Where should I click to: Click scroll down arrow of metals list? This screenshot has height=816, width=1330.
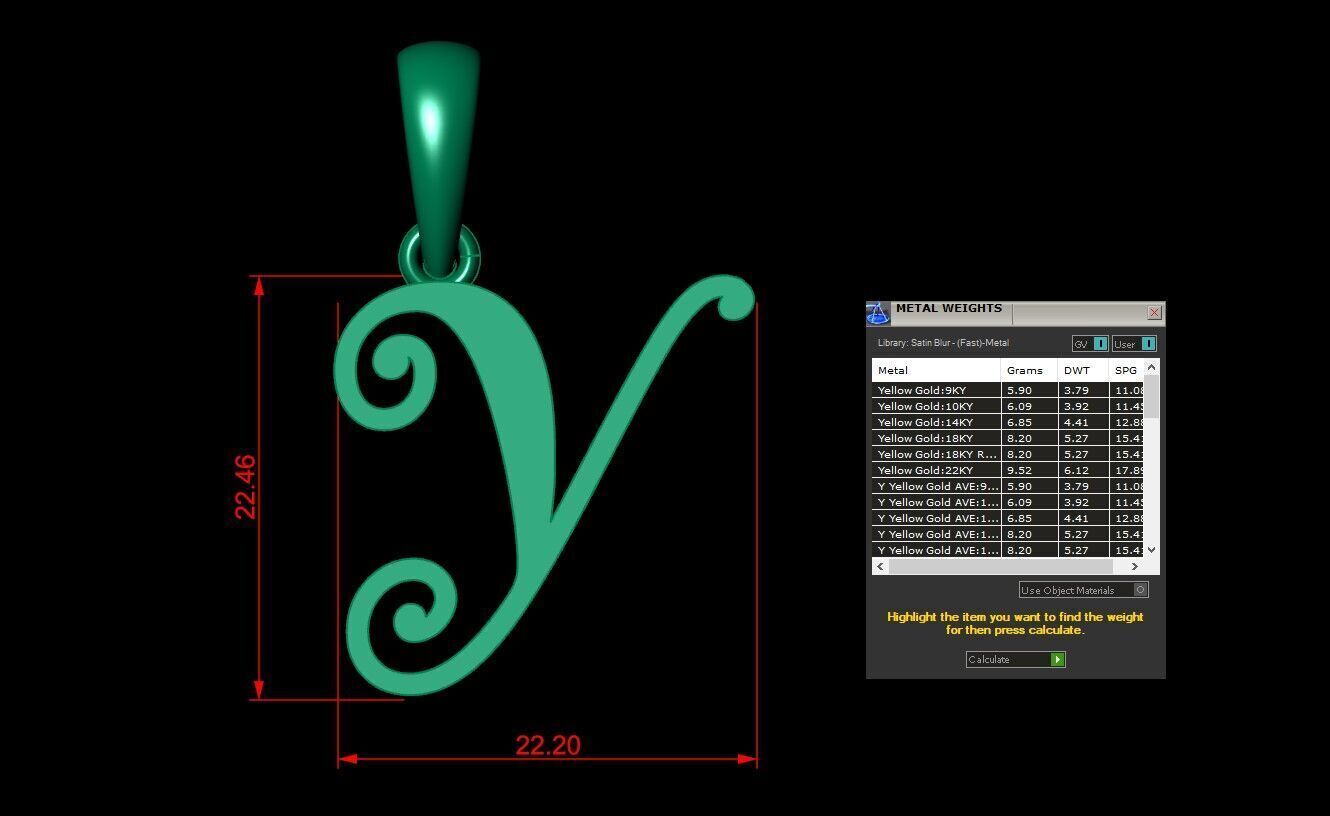pos(1151,549)
